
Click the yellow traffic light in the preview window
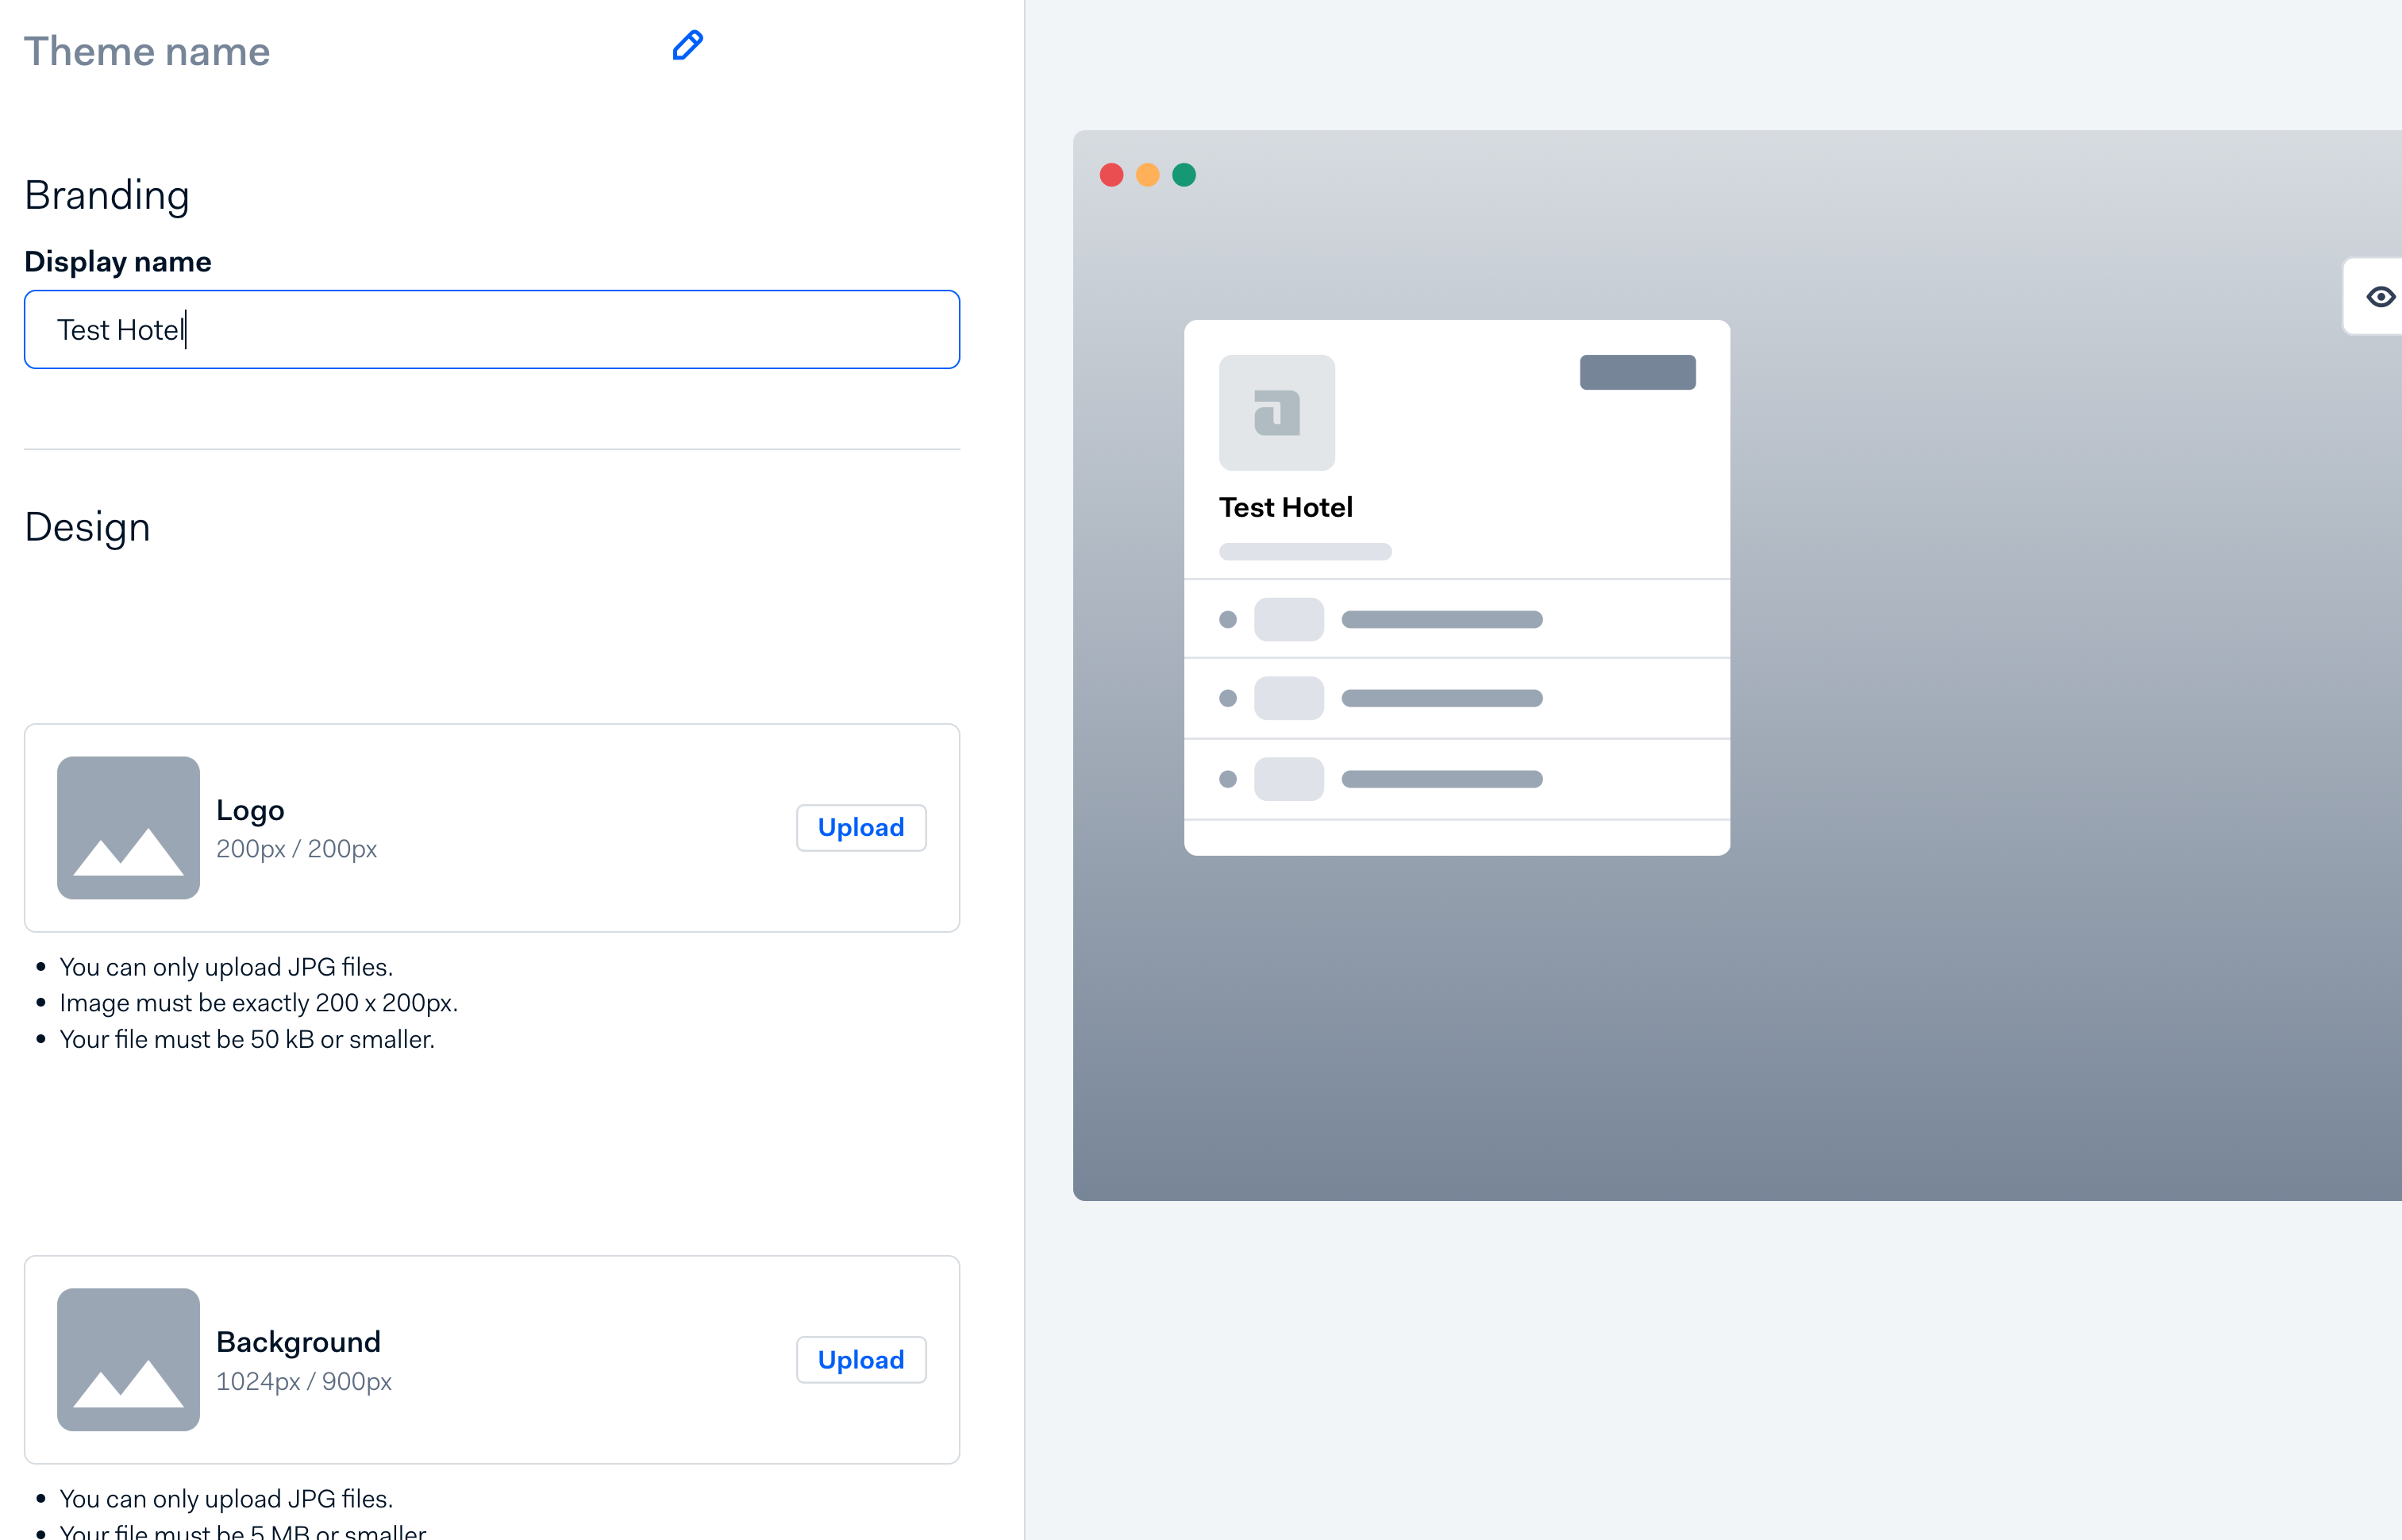1148,174
